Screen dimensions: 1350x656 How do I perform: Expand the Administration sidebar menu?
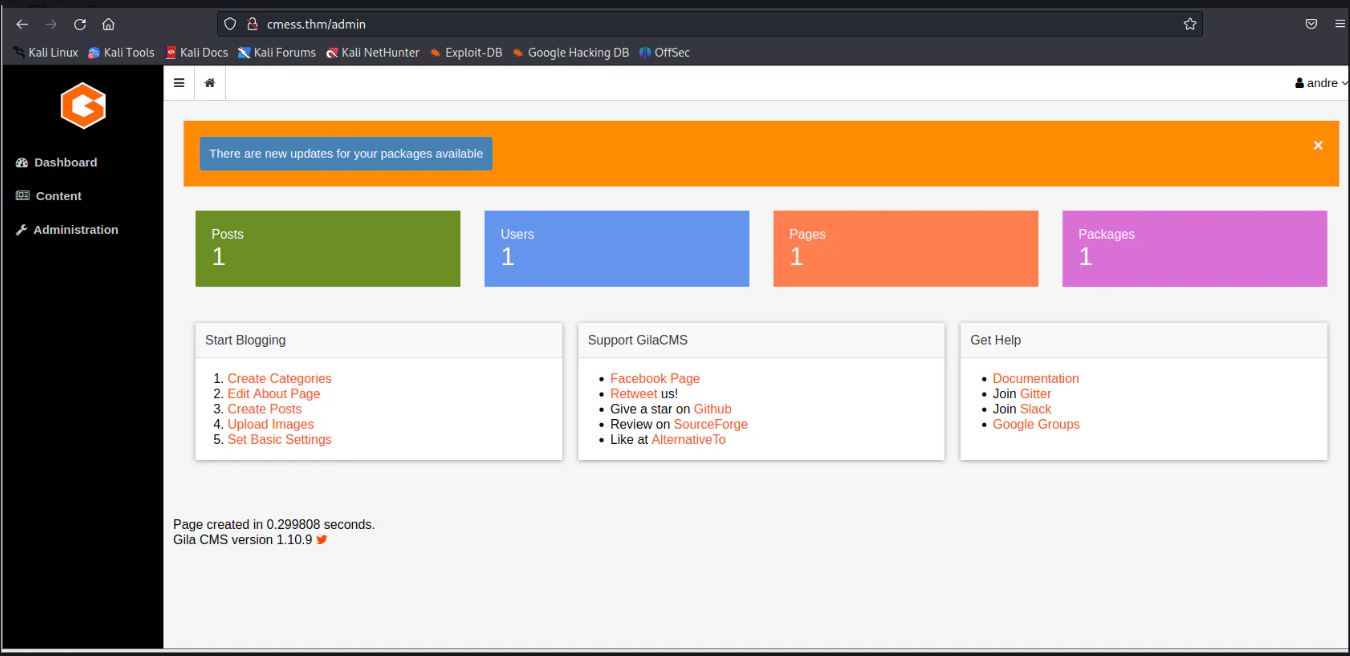(75, 230)
